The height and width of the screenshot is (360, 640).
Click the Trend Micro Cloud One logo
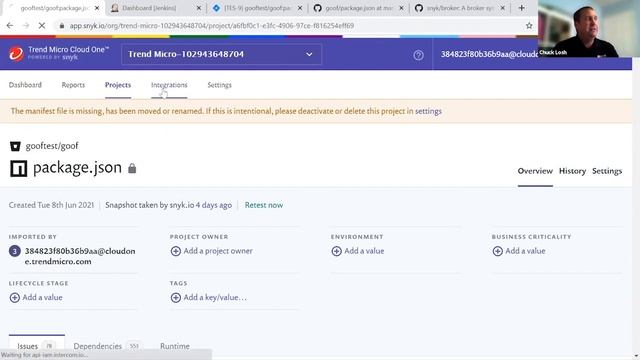tap(59, 53)
